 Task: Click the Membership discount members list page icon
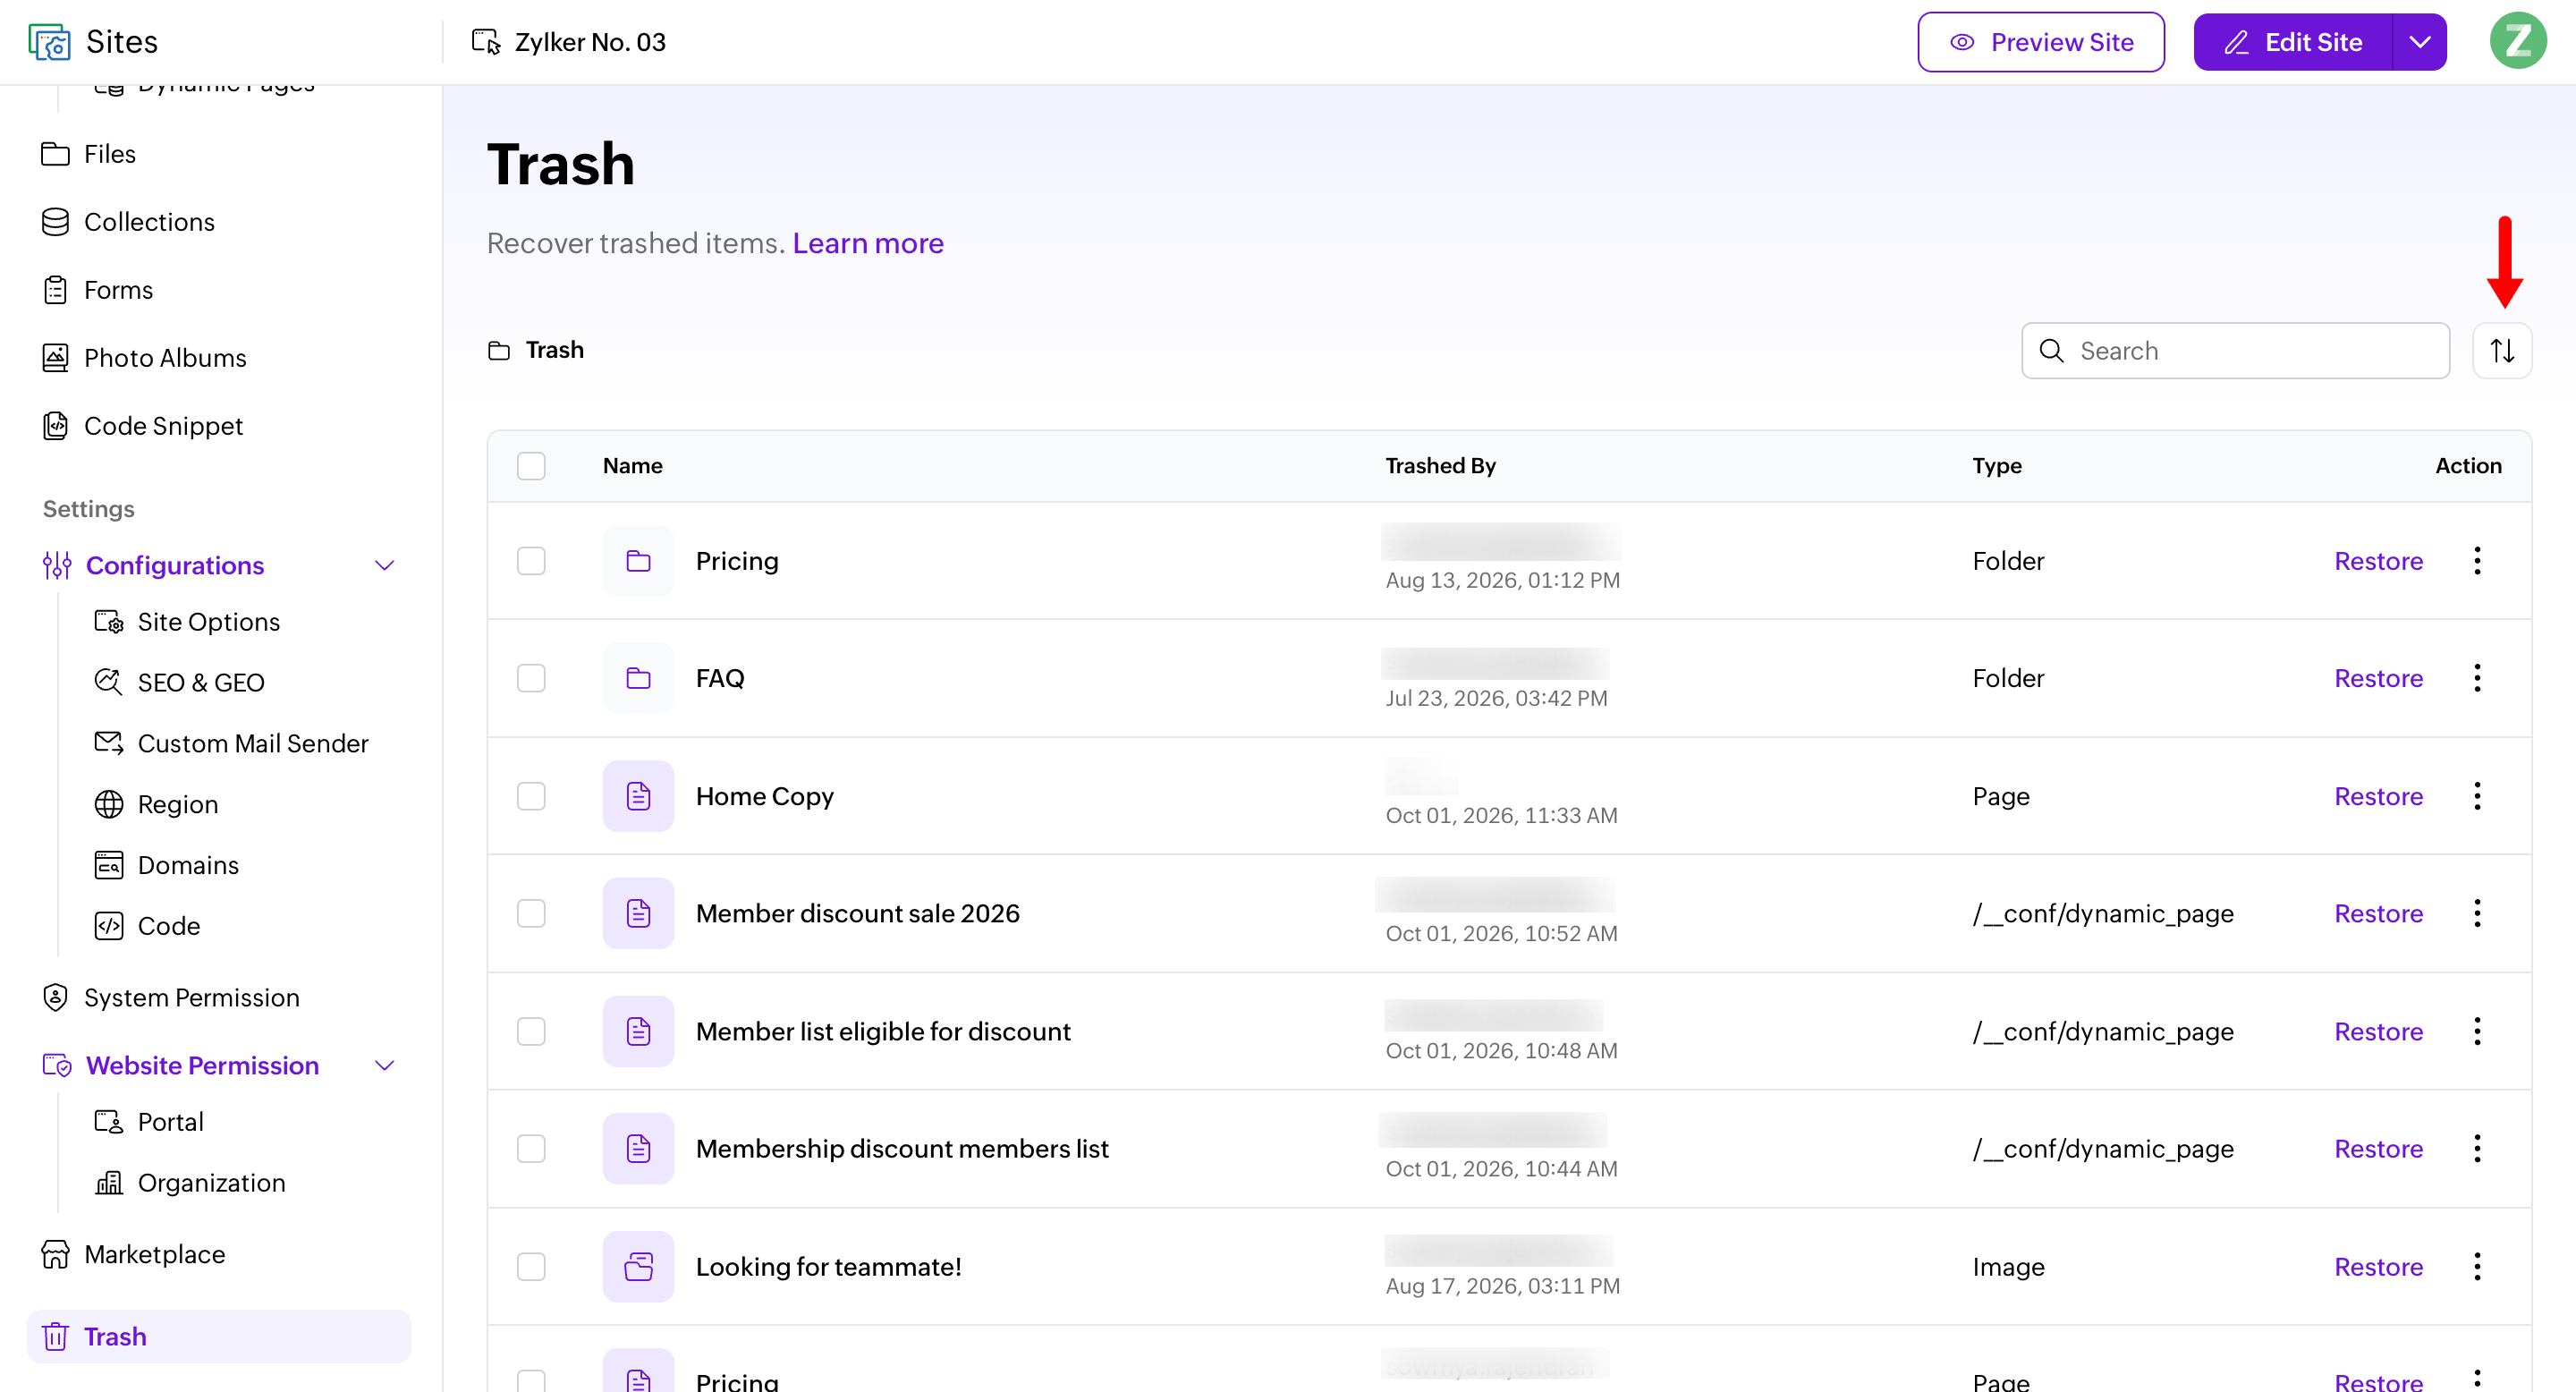(638, 1148)
